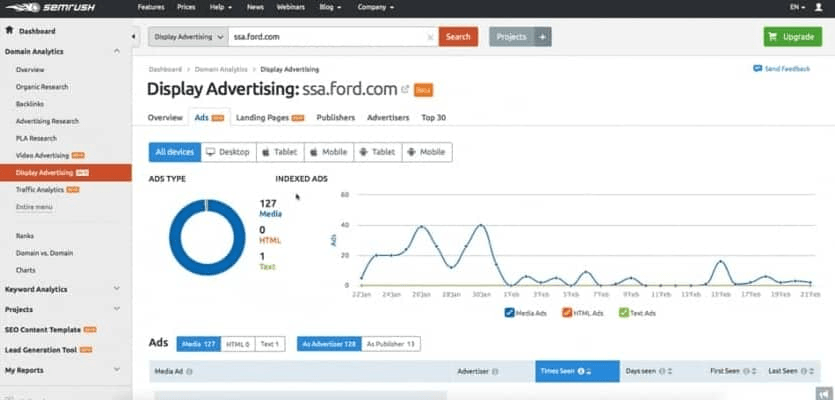Go to Dashboard in the sidebar
The image size is (835, 400).
coord(37,31)
